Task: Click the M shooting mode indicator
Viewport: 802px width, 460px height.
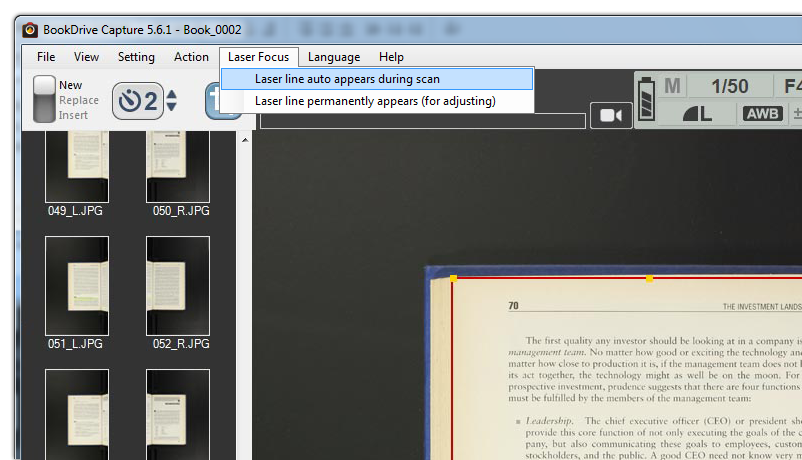Action: point(672,86)
